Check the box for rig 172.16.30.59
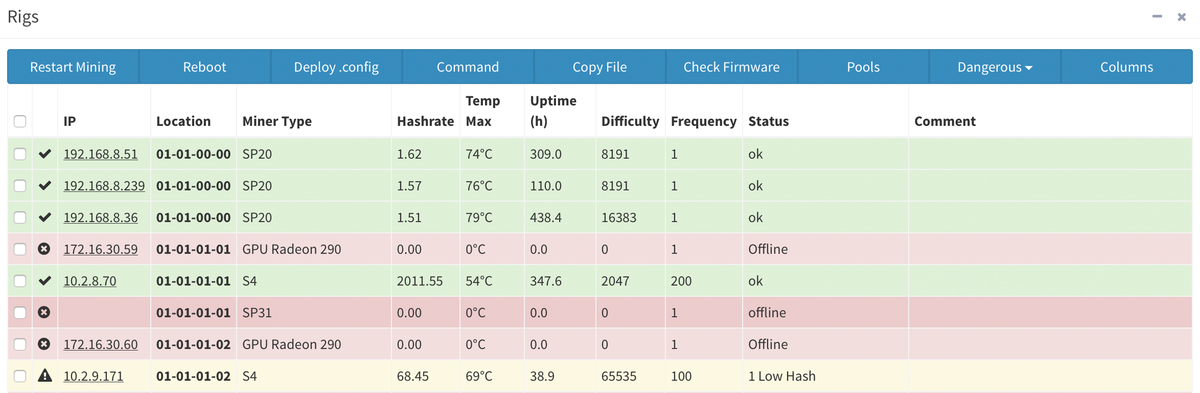1200x393 pixels. 20,249
